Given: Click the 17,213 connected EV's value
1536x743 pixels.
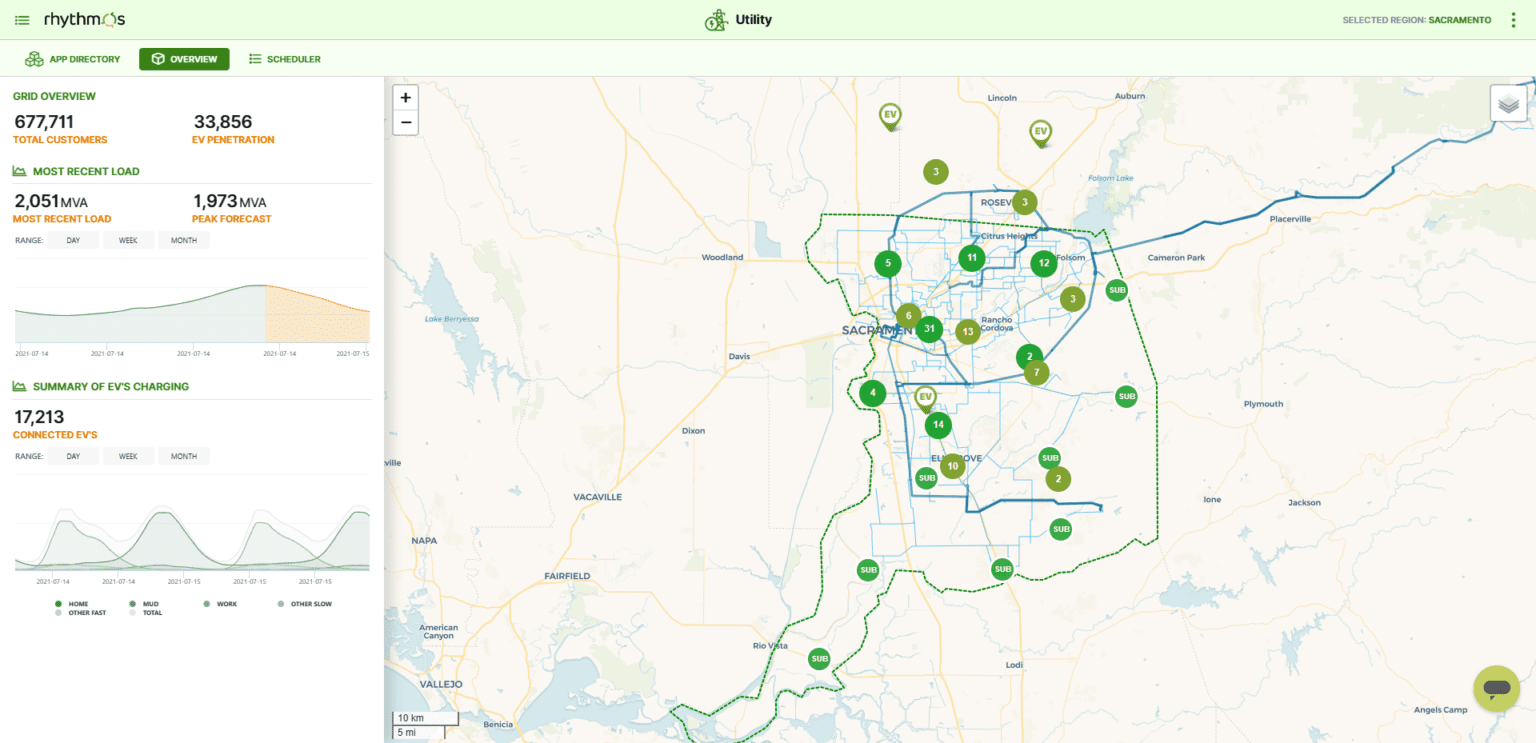Looking at the screenshot, I should [39, 417].
